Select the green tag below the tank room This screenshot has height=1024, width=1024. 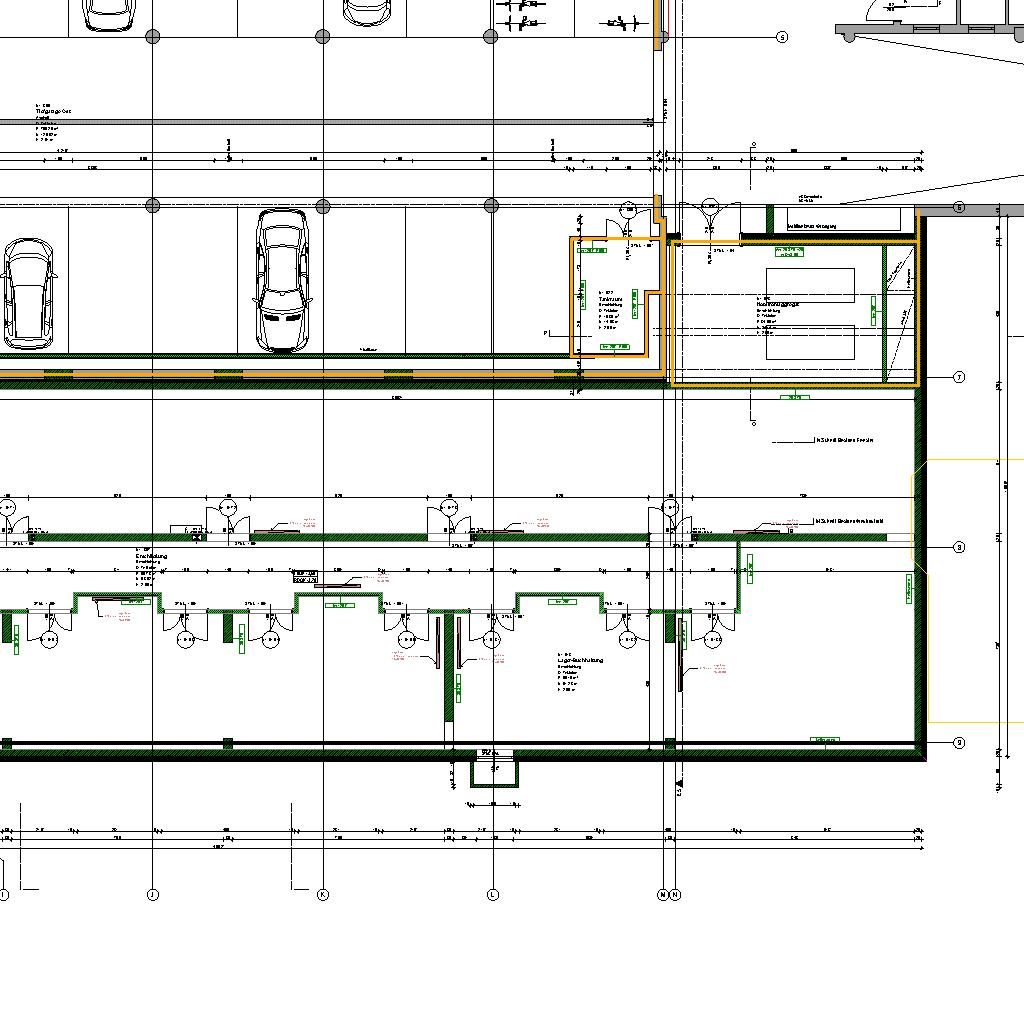click(795, 396)
